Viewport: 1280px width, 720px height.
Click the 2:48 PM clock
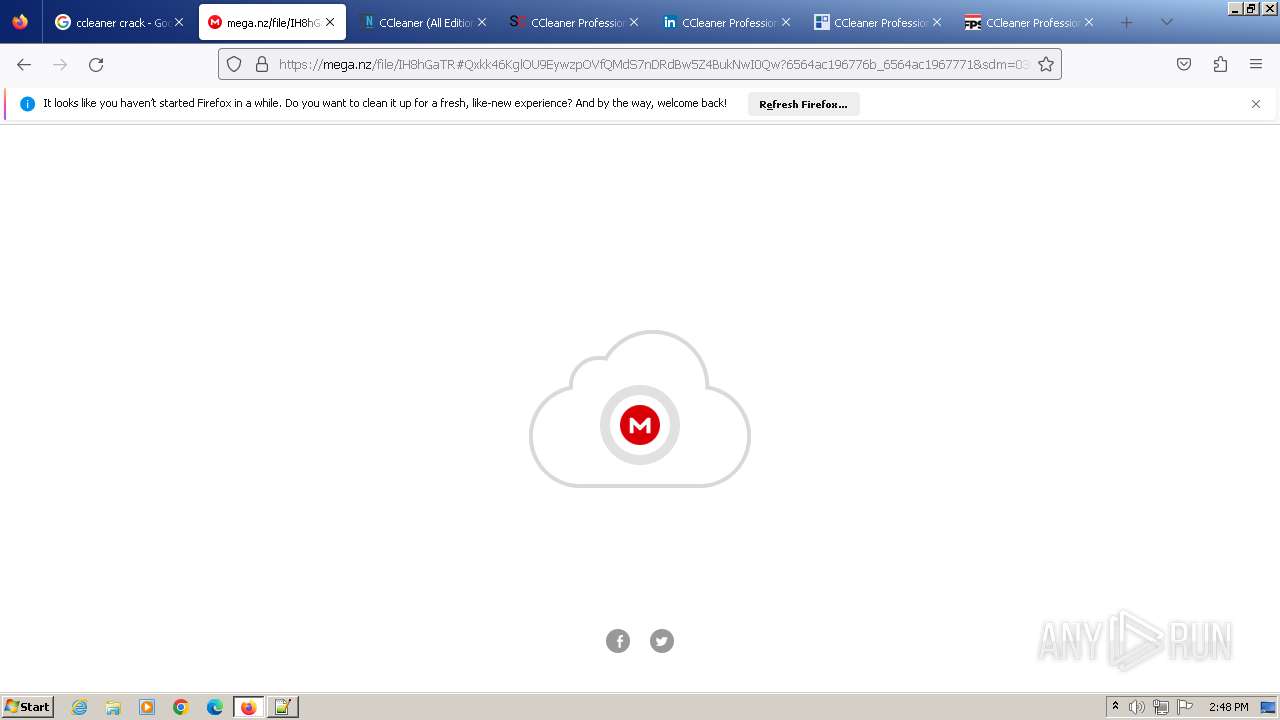point(1228,707)
